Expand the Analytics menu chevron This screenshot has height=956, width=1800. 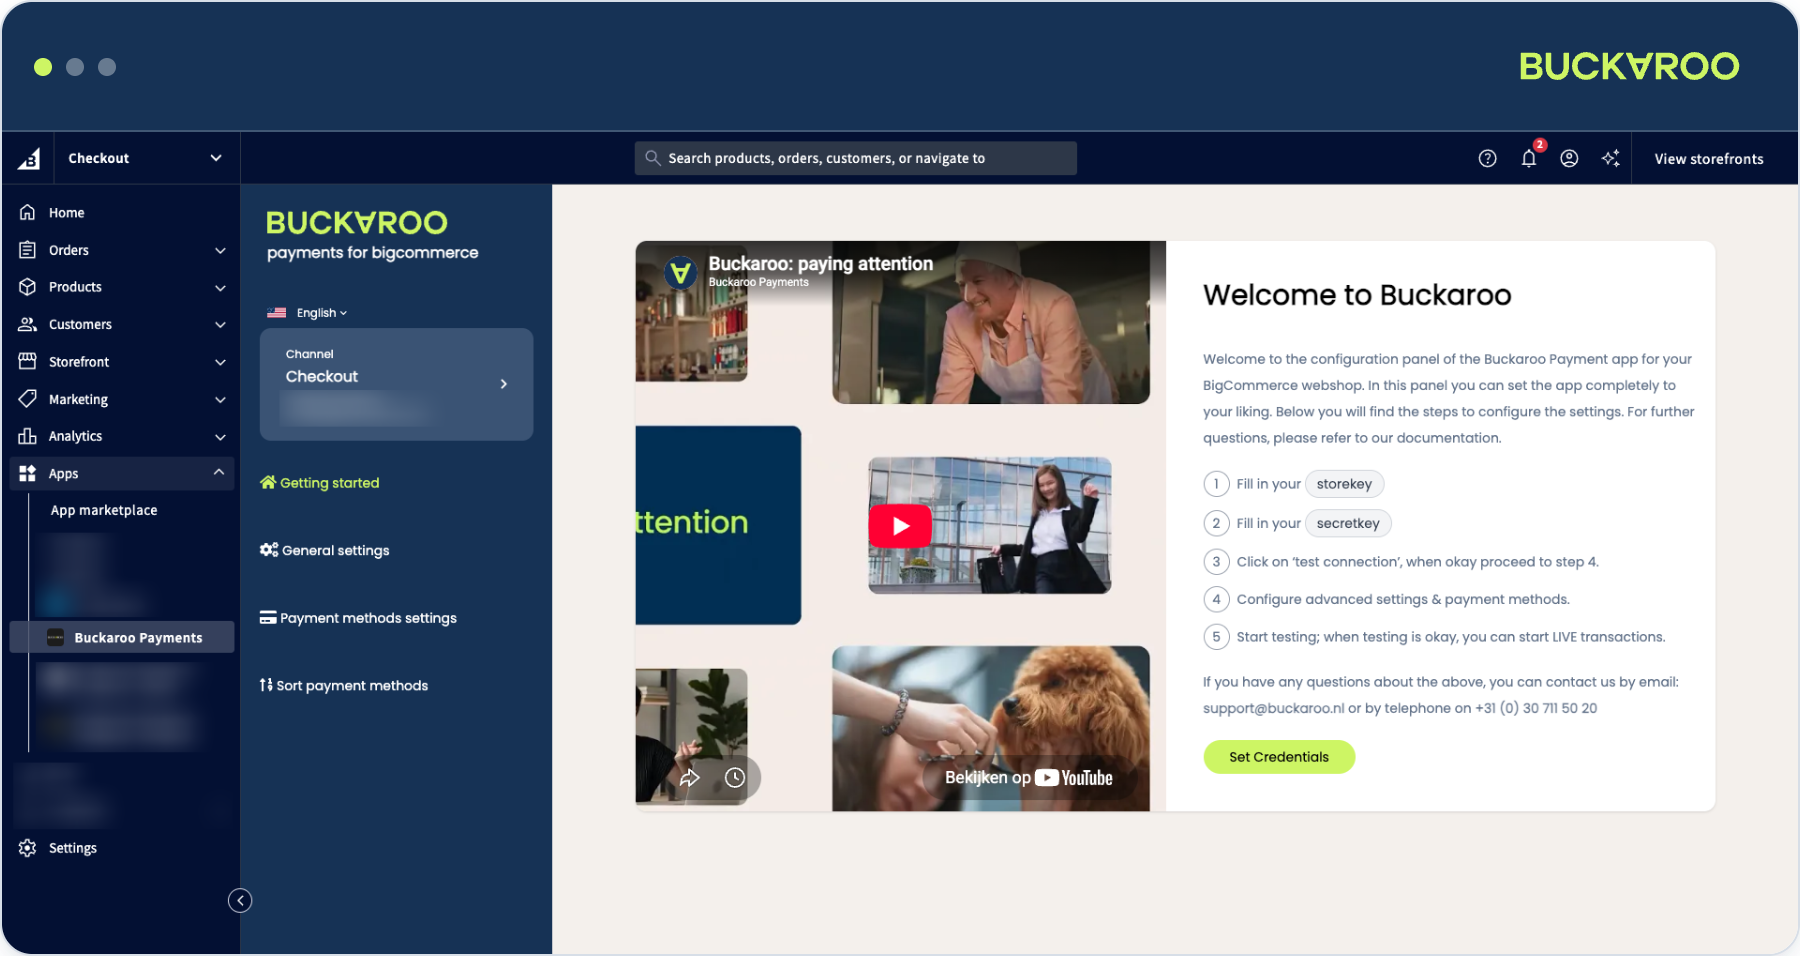pyautogui.click(x=220, y=436)
